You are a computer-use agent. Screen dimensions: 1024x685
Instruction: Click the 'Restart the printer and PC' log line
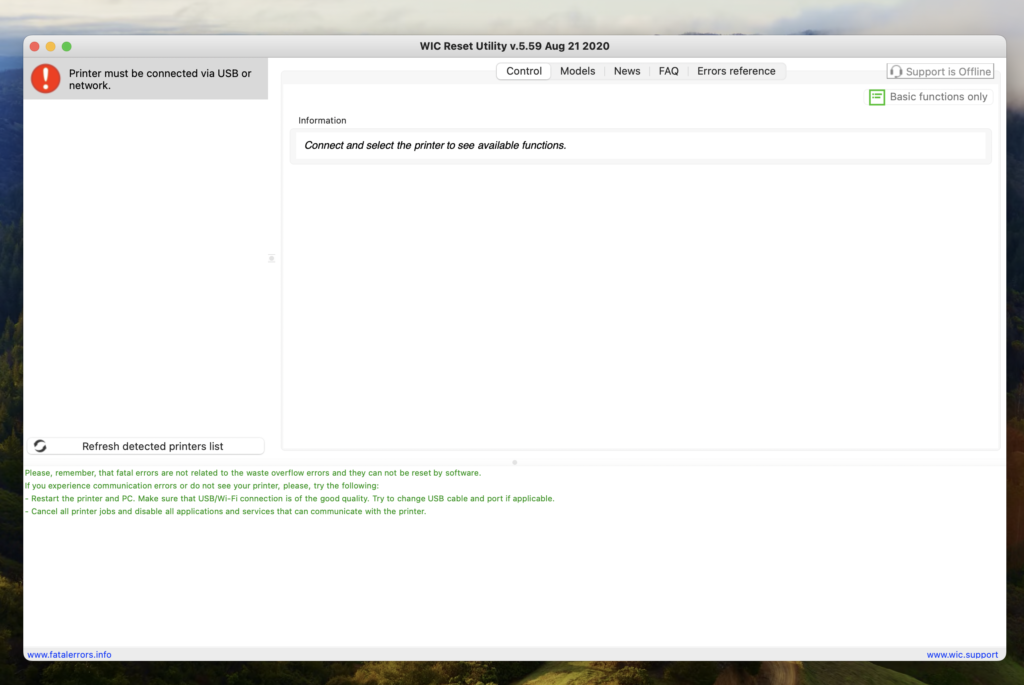[289, 498]
